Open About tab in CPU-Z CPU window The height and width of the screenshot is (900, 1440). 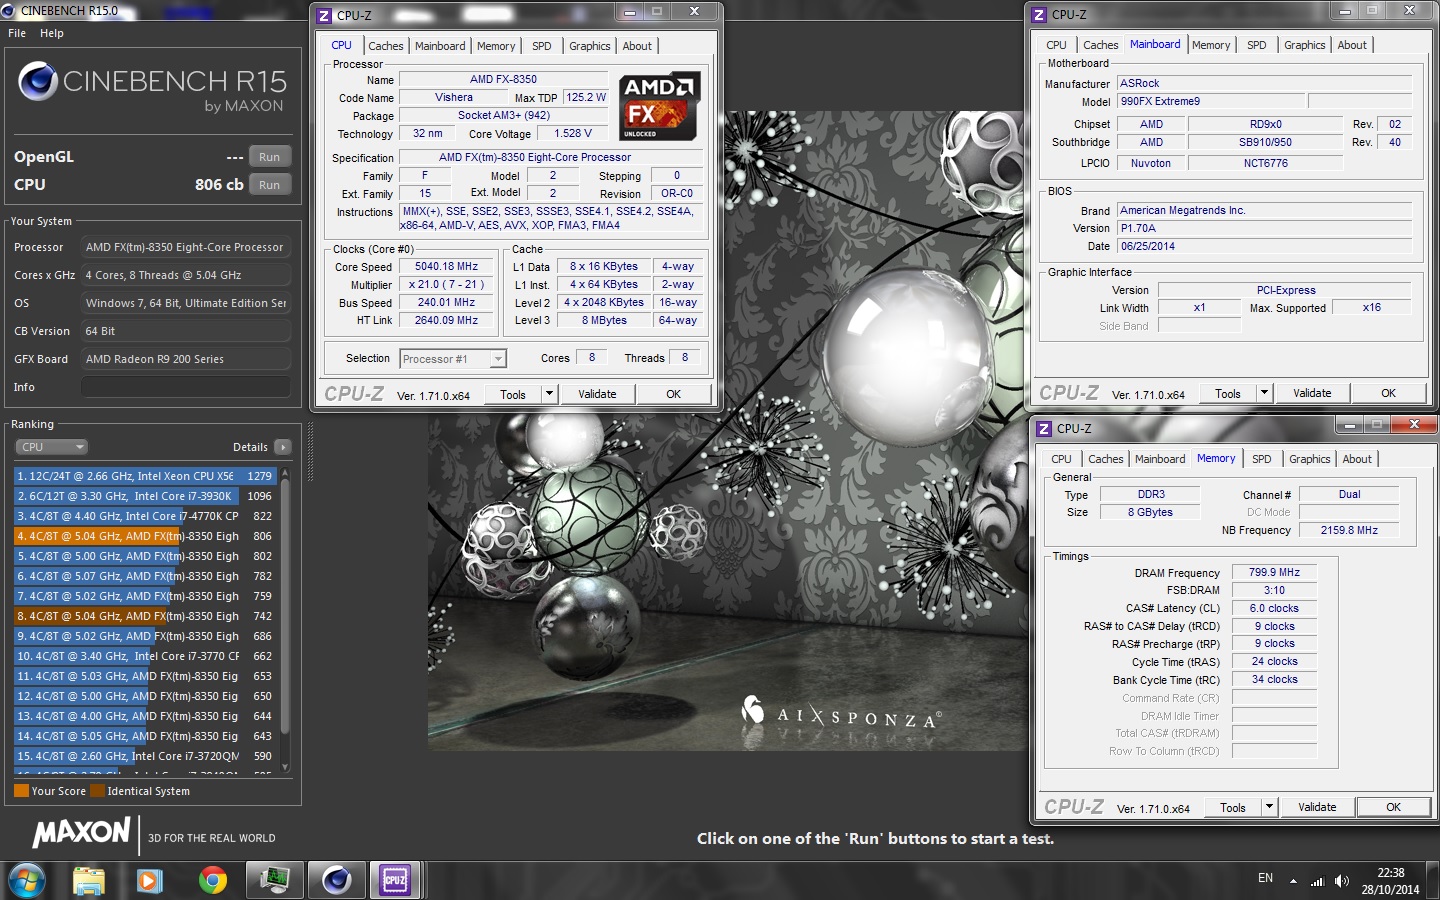pos(637,46)
